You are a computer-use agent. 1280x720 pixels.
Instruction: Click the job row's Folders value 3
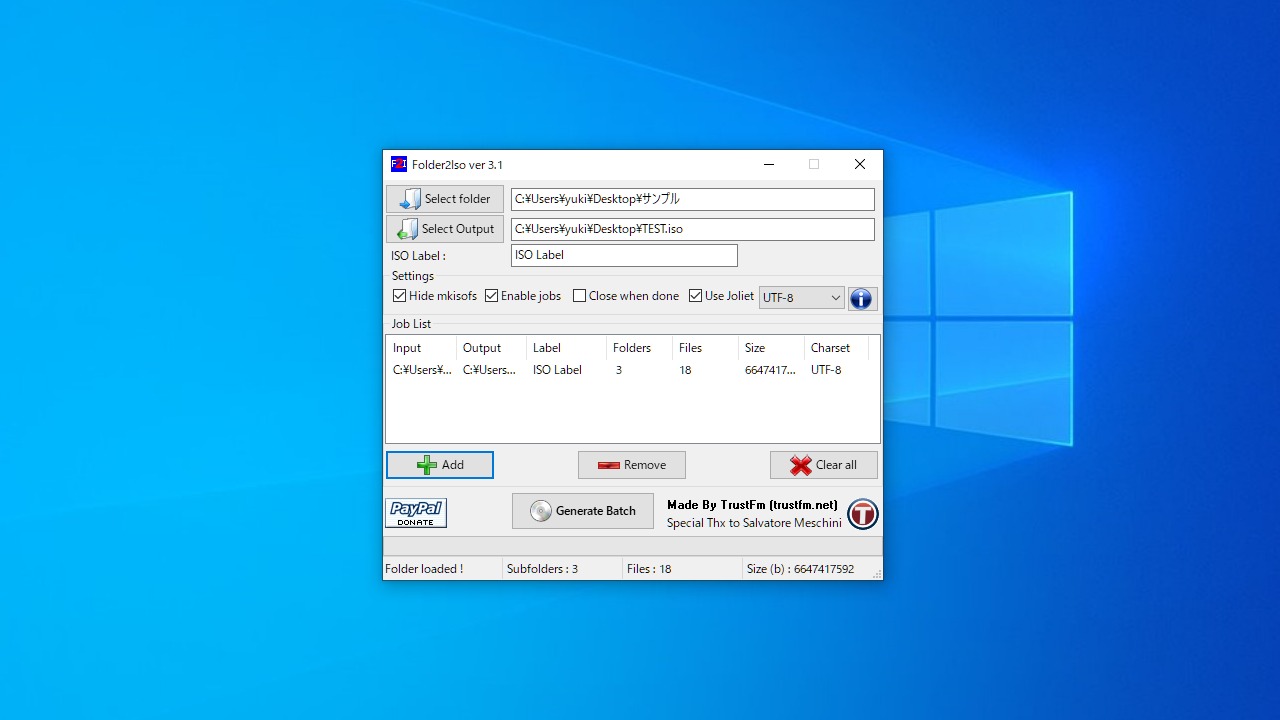[619, 370]
